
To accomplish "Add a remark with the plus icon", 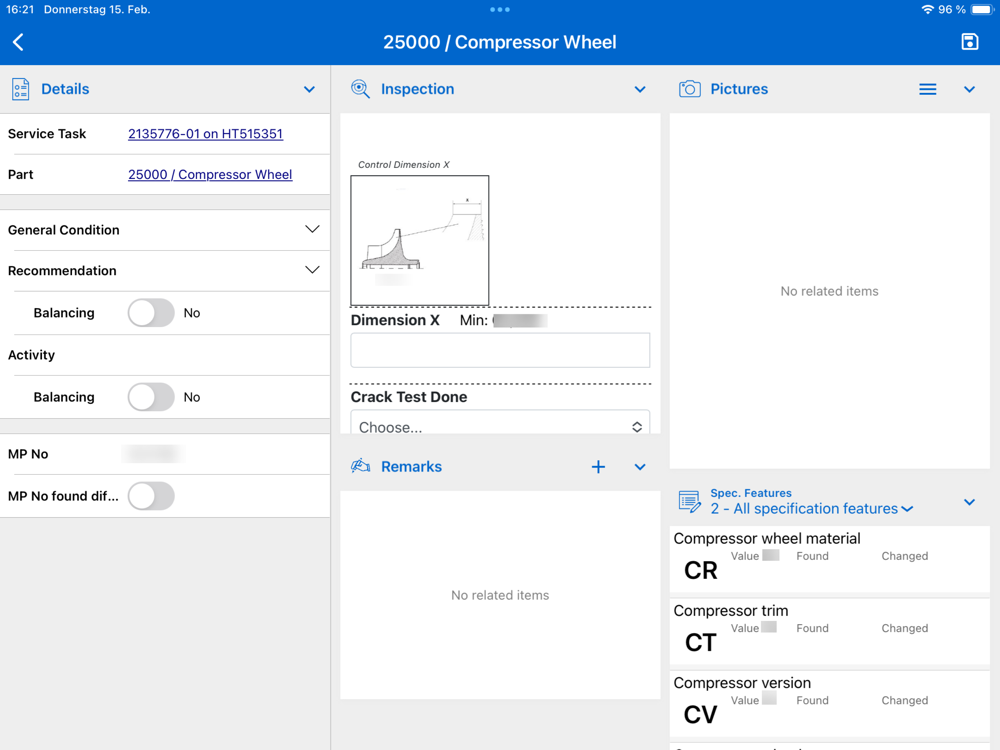I will (x=598, y=467).
